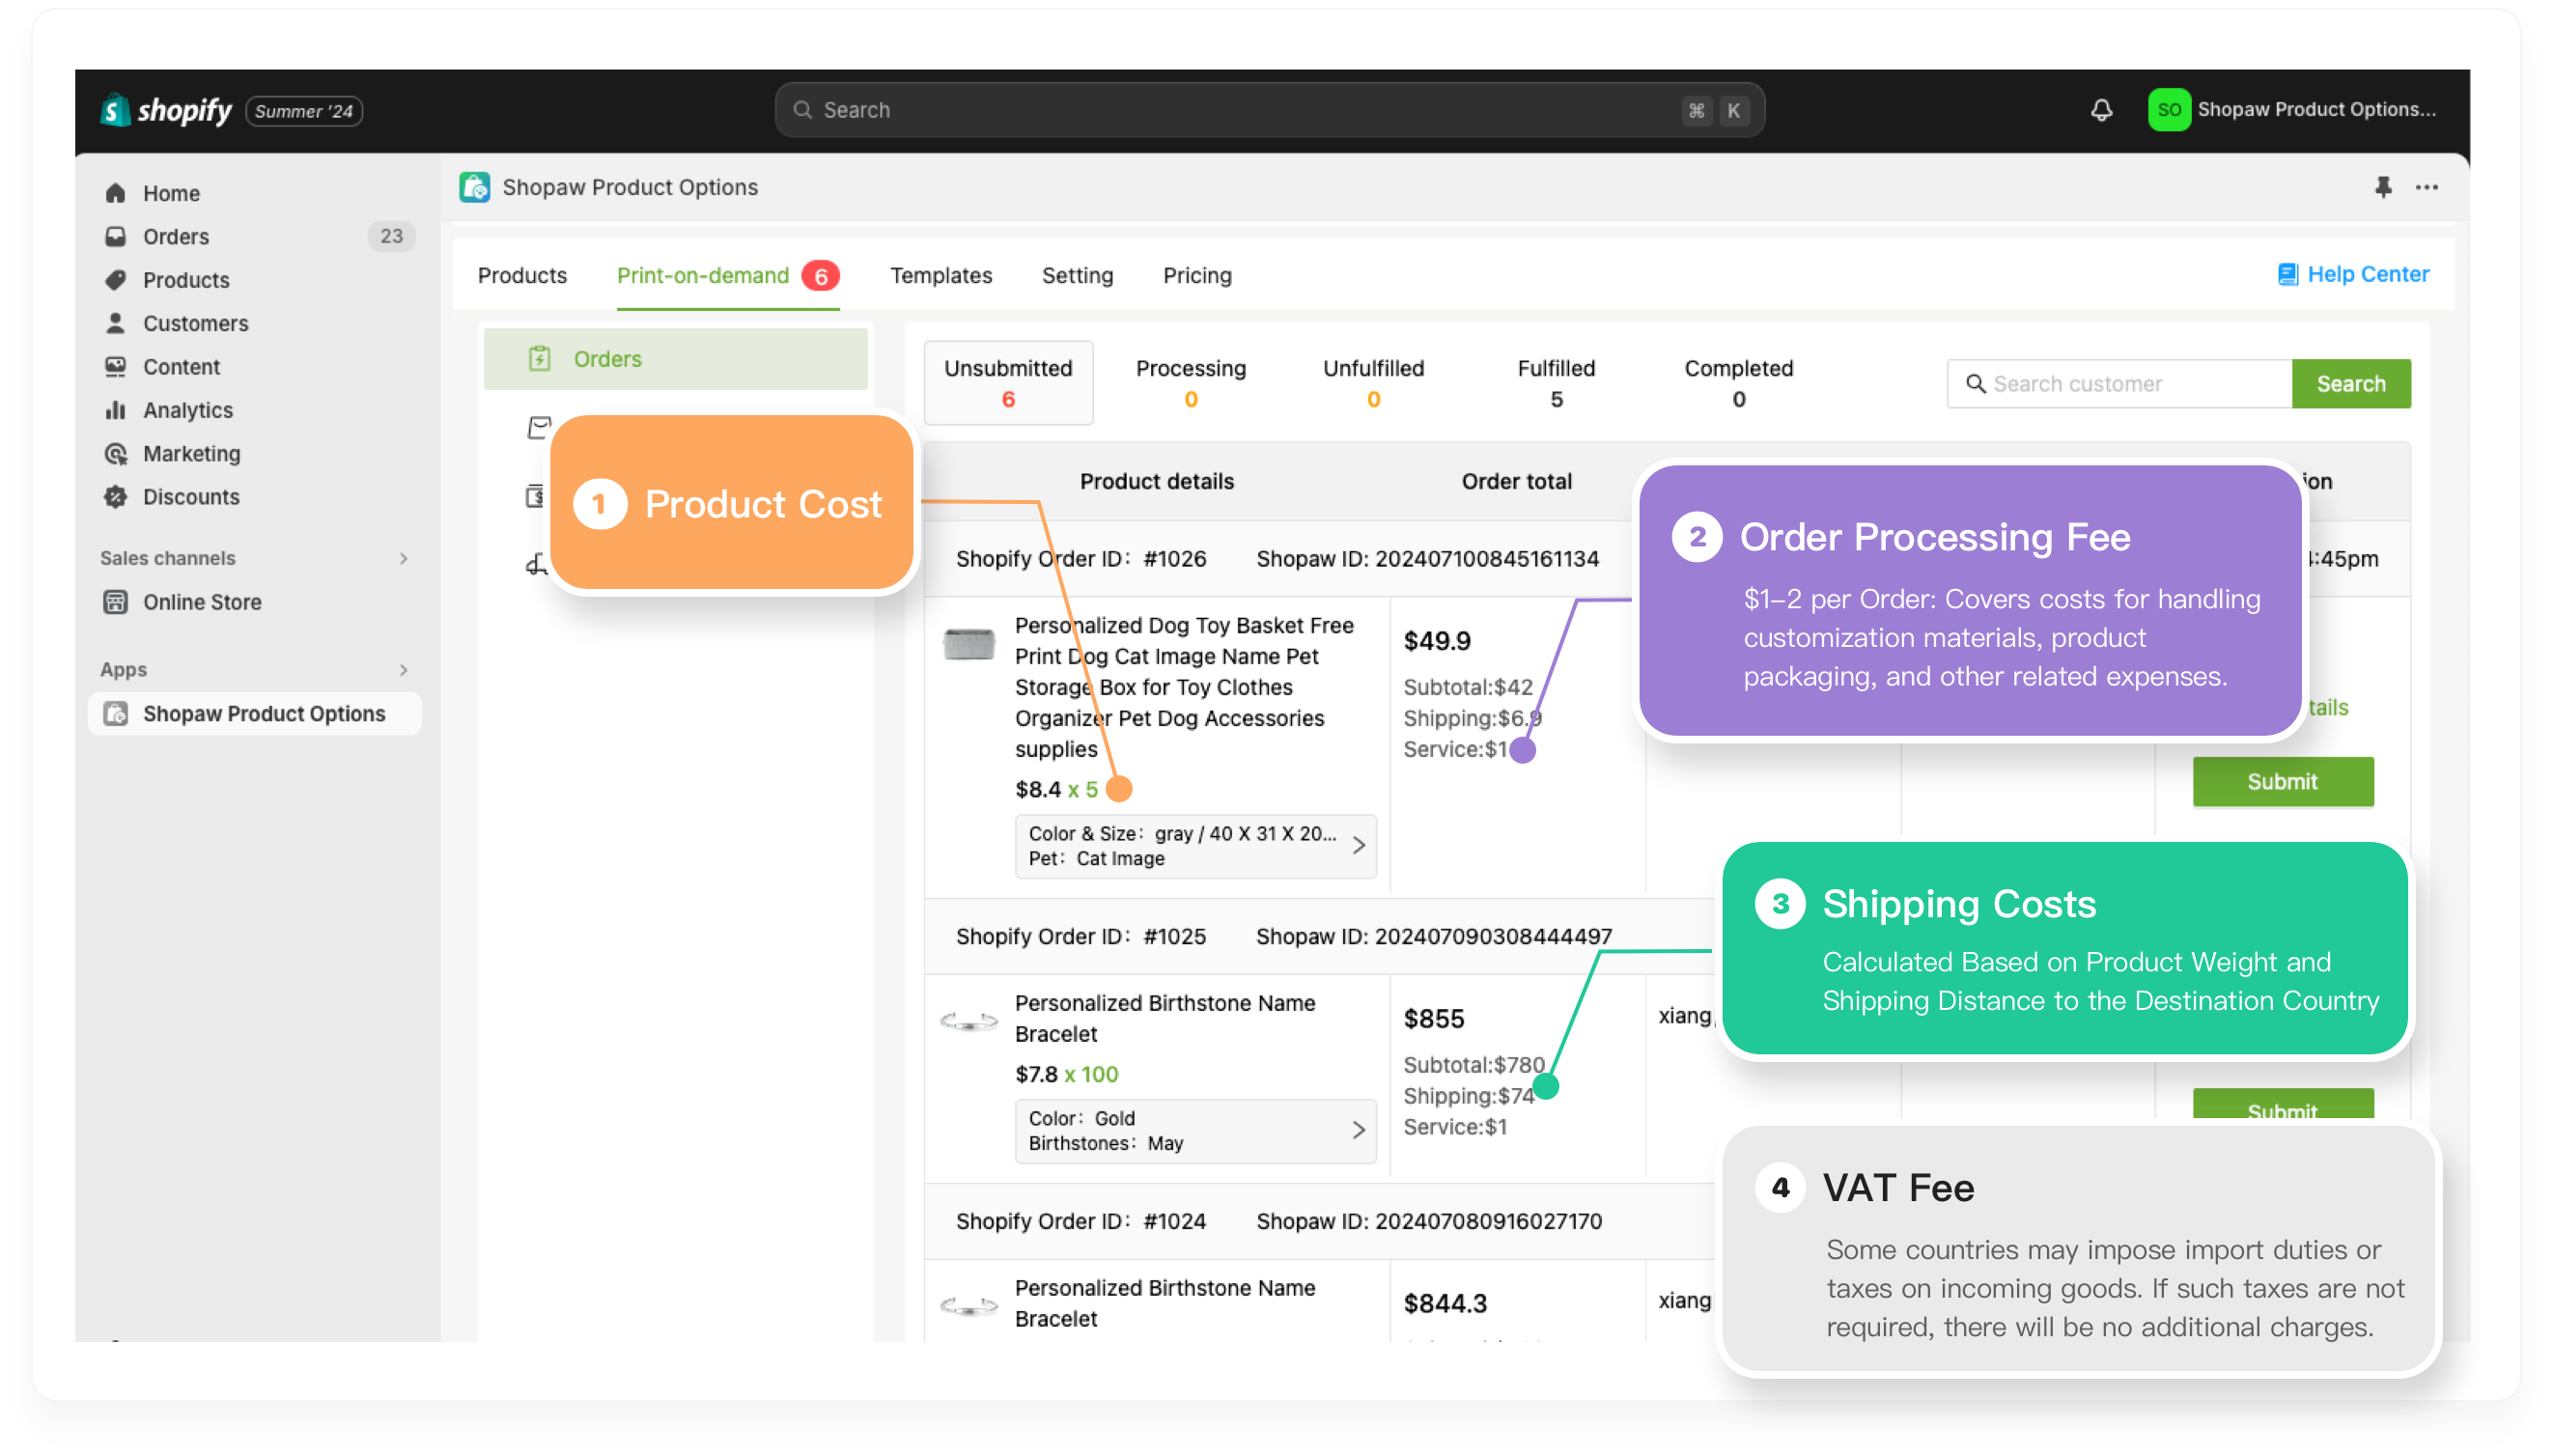Click the bracelet thumbnail for order #1025
2553x1456 pixels.
969,1022
